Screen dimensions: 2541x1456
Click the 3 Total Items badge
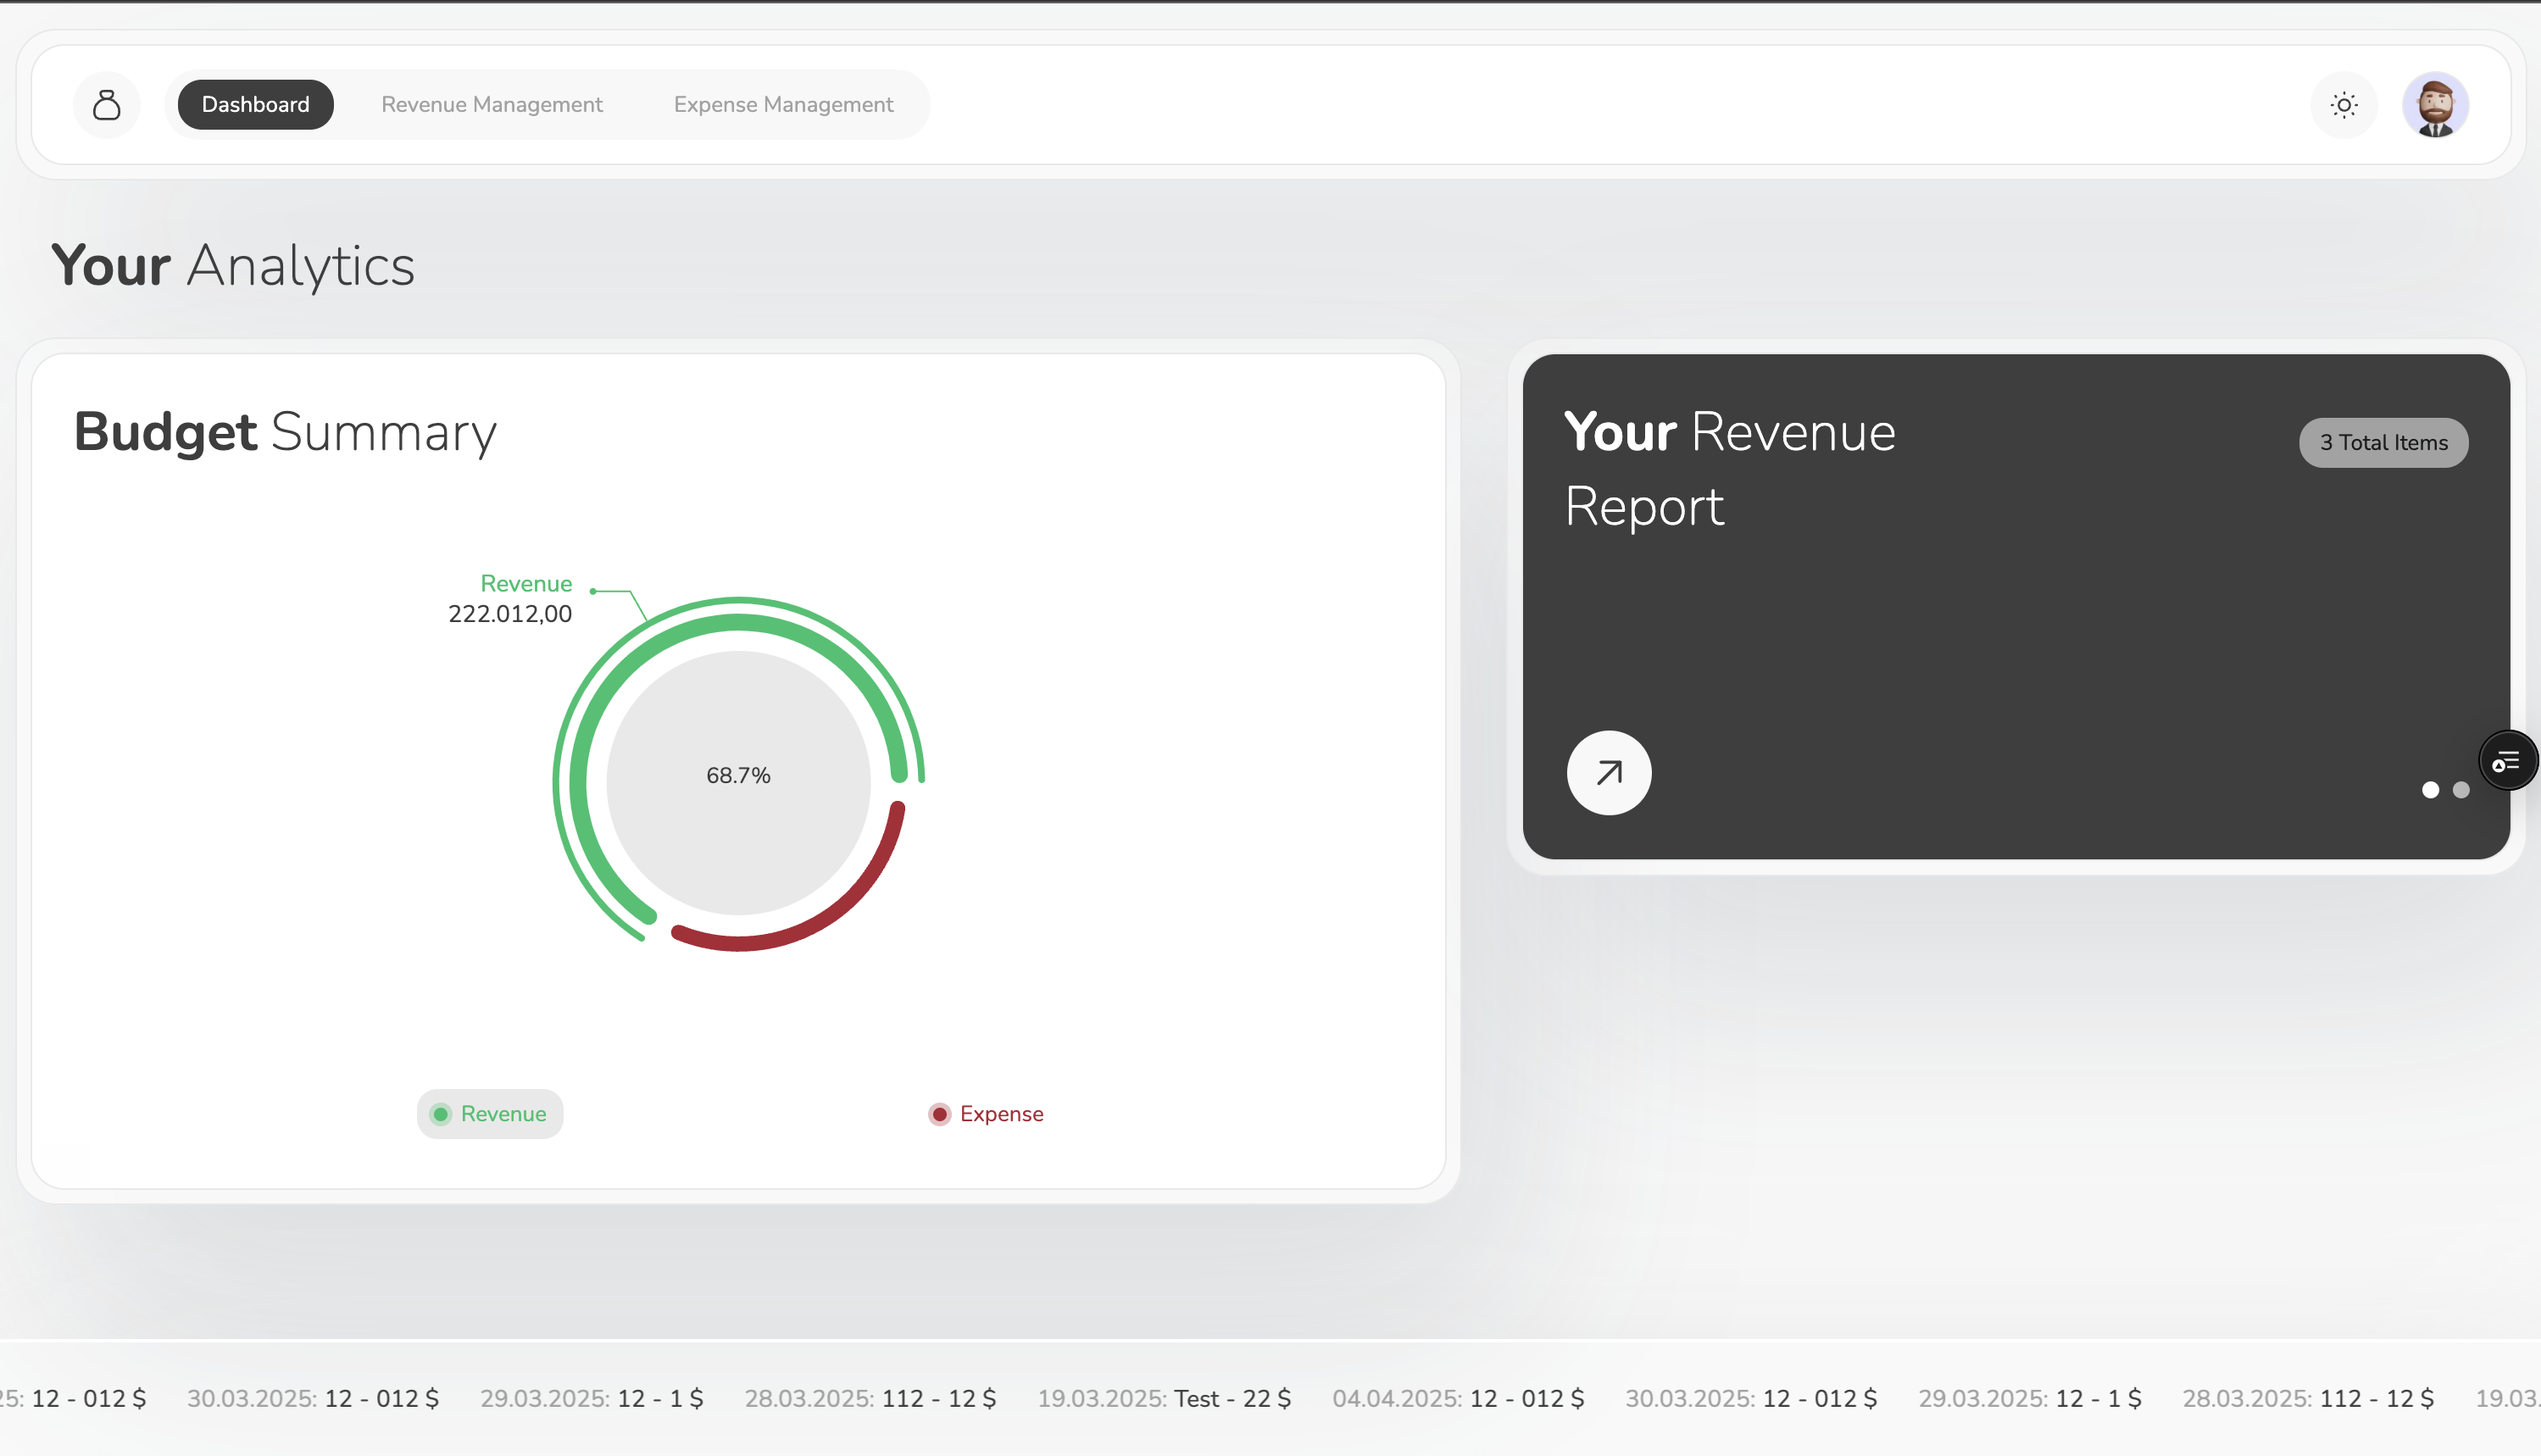tap(2383, 443)
